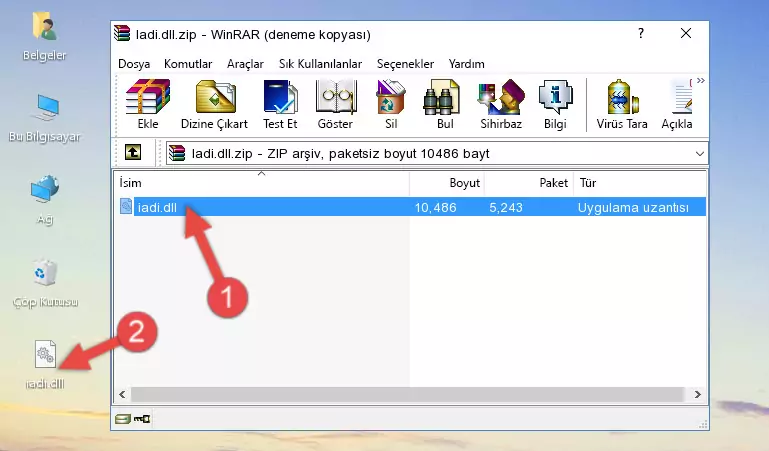Screen dimensions: 769x451
Task: Open the Sık Kullanılanlar menu
Action: pos(320,64)
